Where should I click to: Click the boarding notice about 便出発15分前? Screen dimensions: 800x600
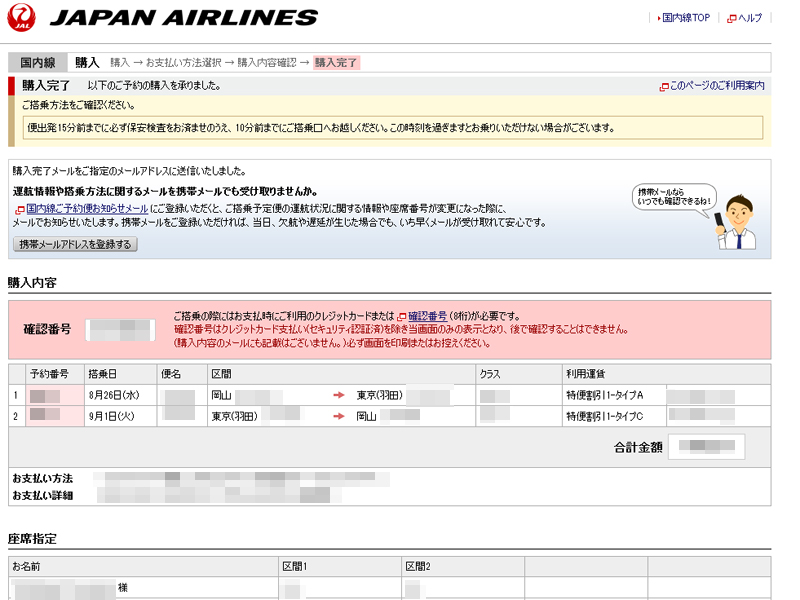pyautogui.click(x=393, y=128)
